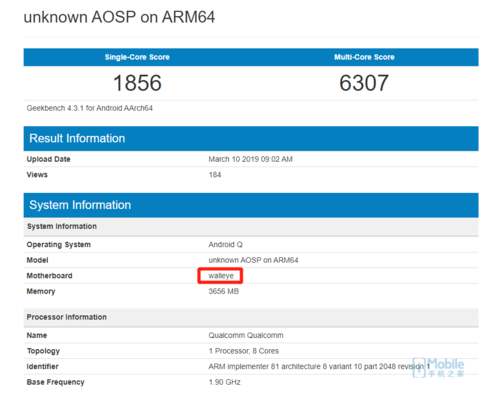Click the Geekbench 4.3.1 for Android AArch64 text
Image resolution: width=500 pixels, height=397 pixels.
(90, 108)
